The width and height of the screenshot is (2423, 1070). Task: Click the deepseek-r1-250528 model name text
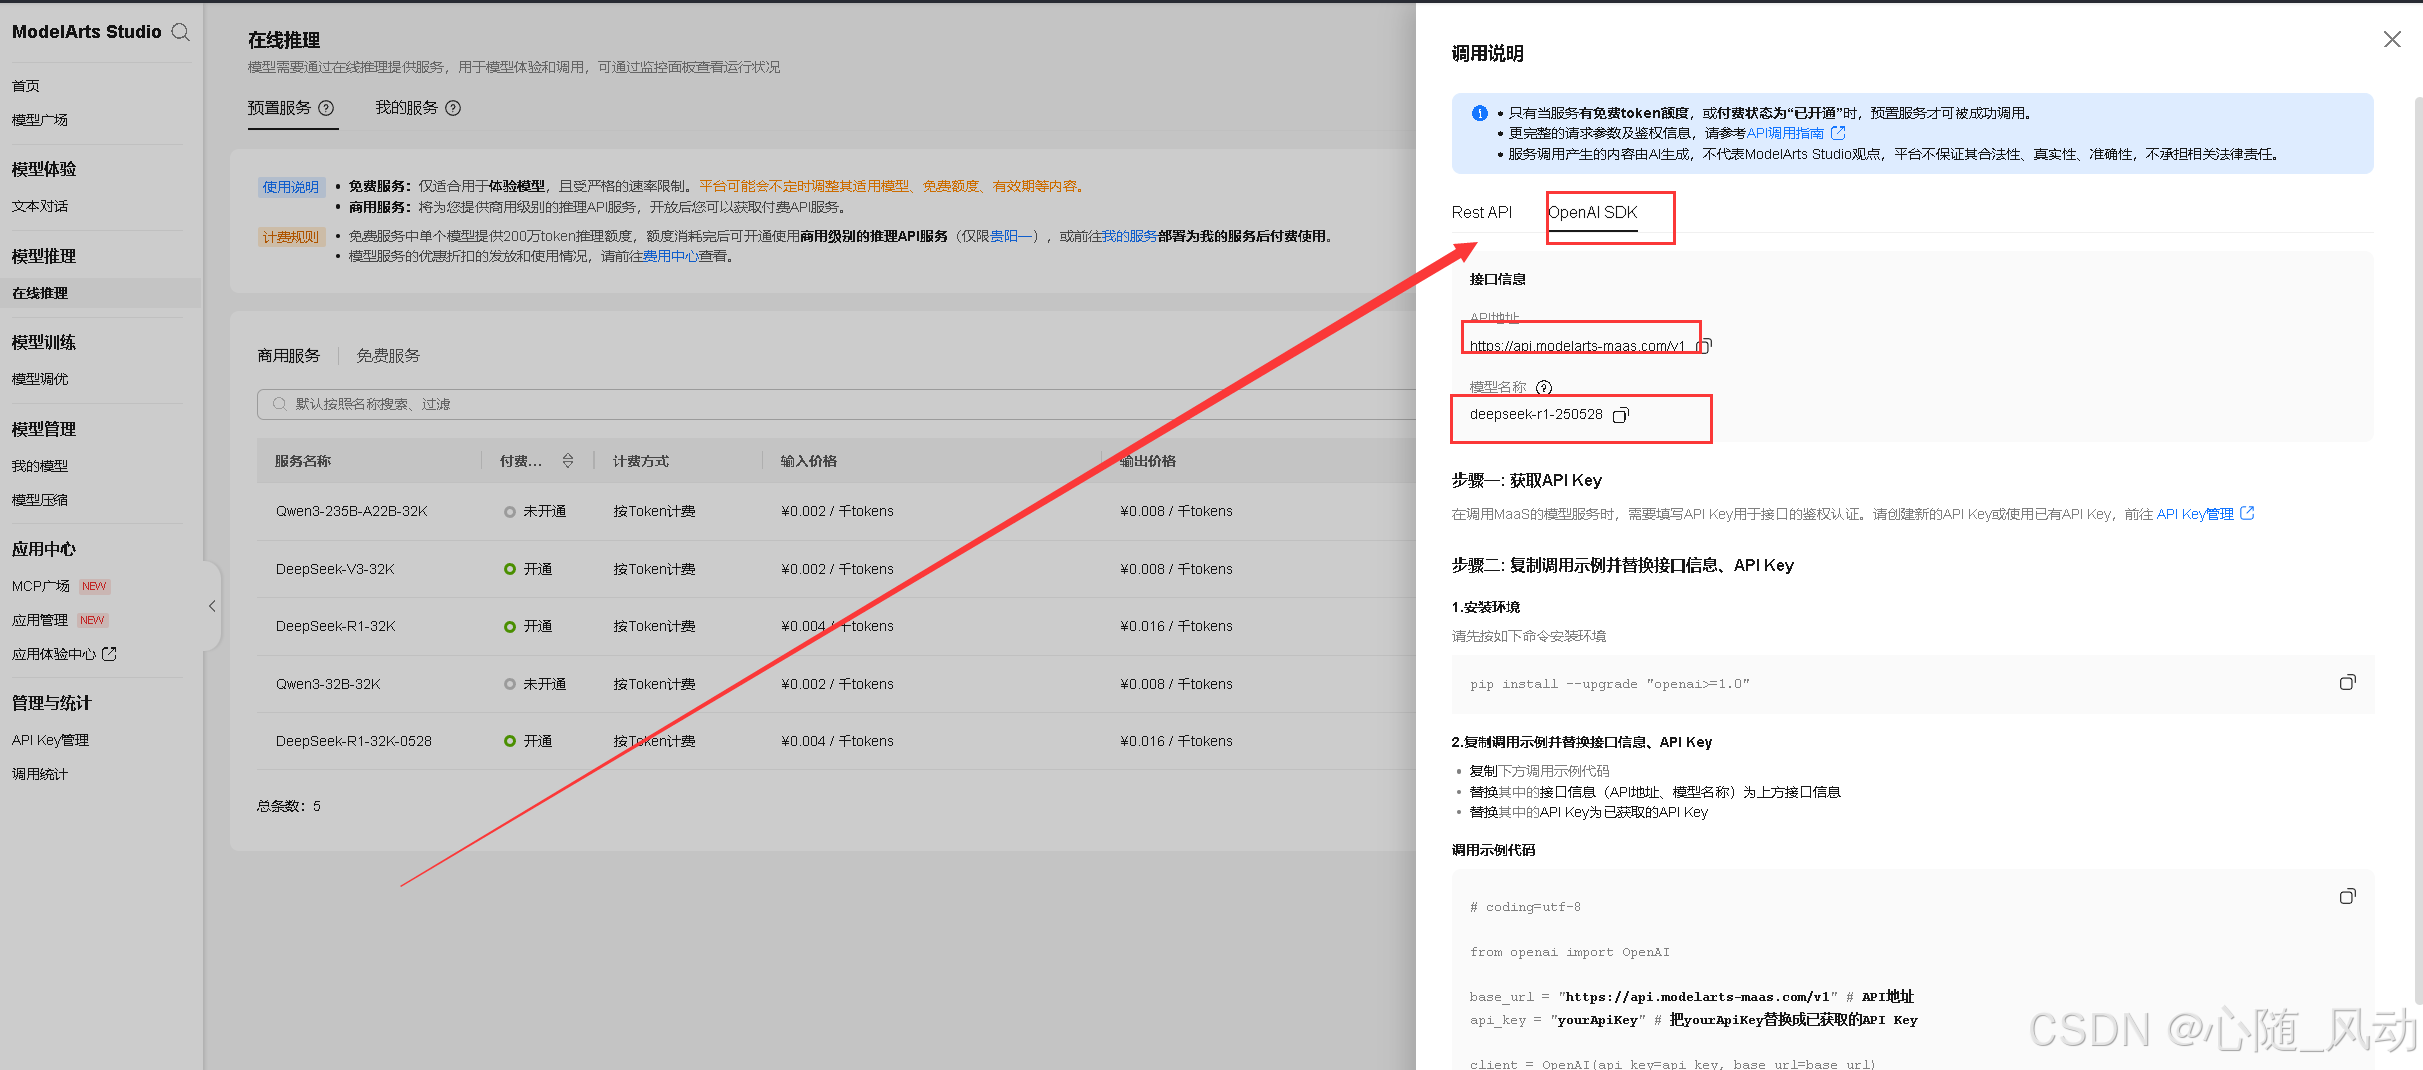1536,414
